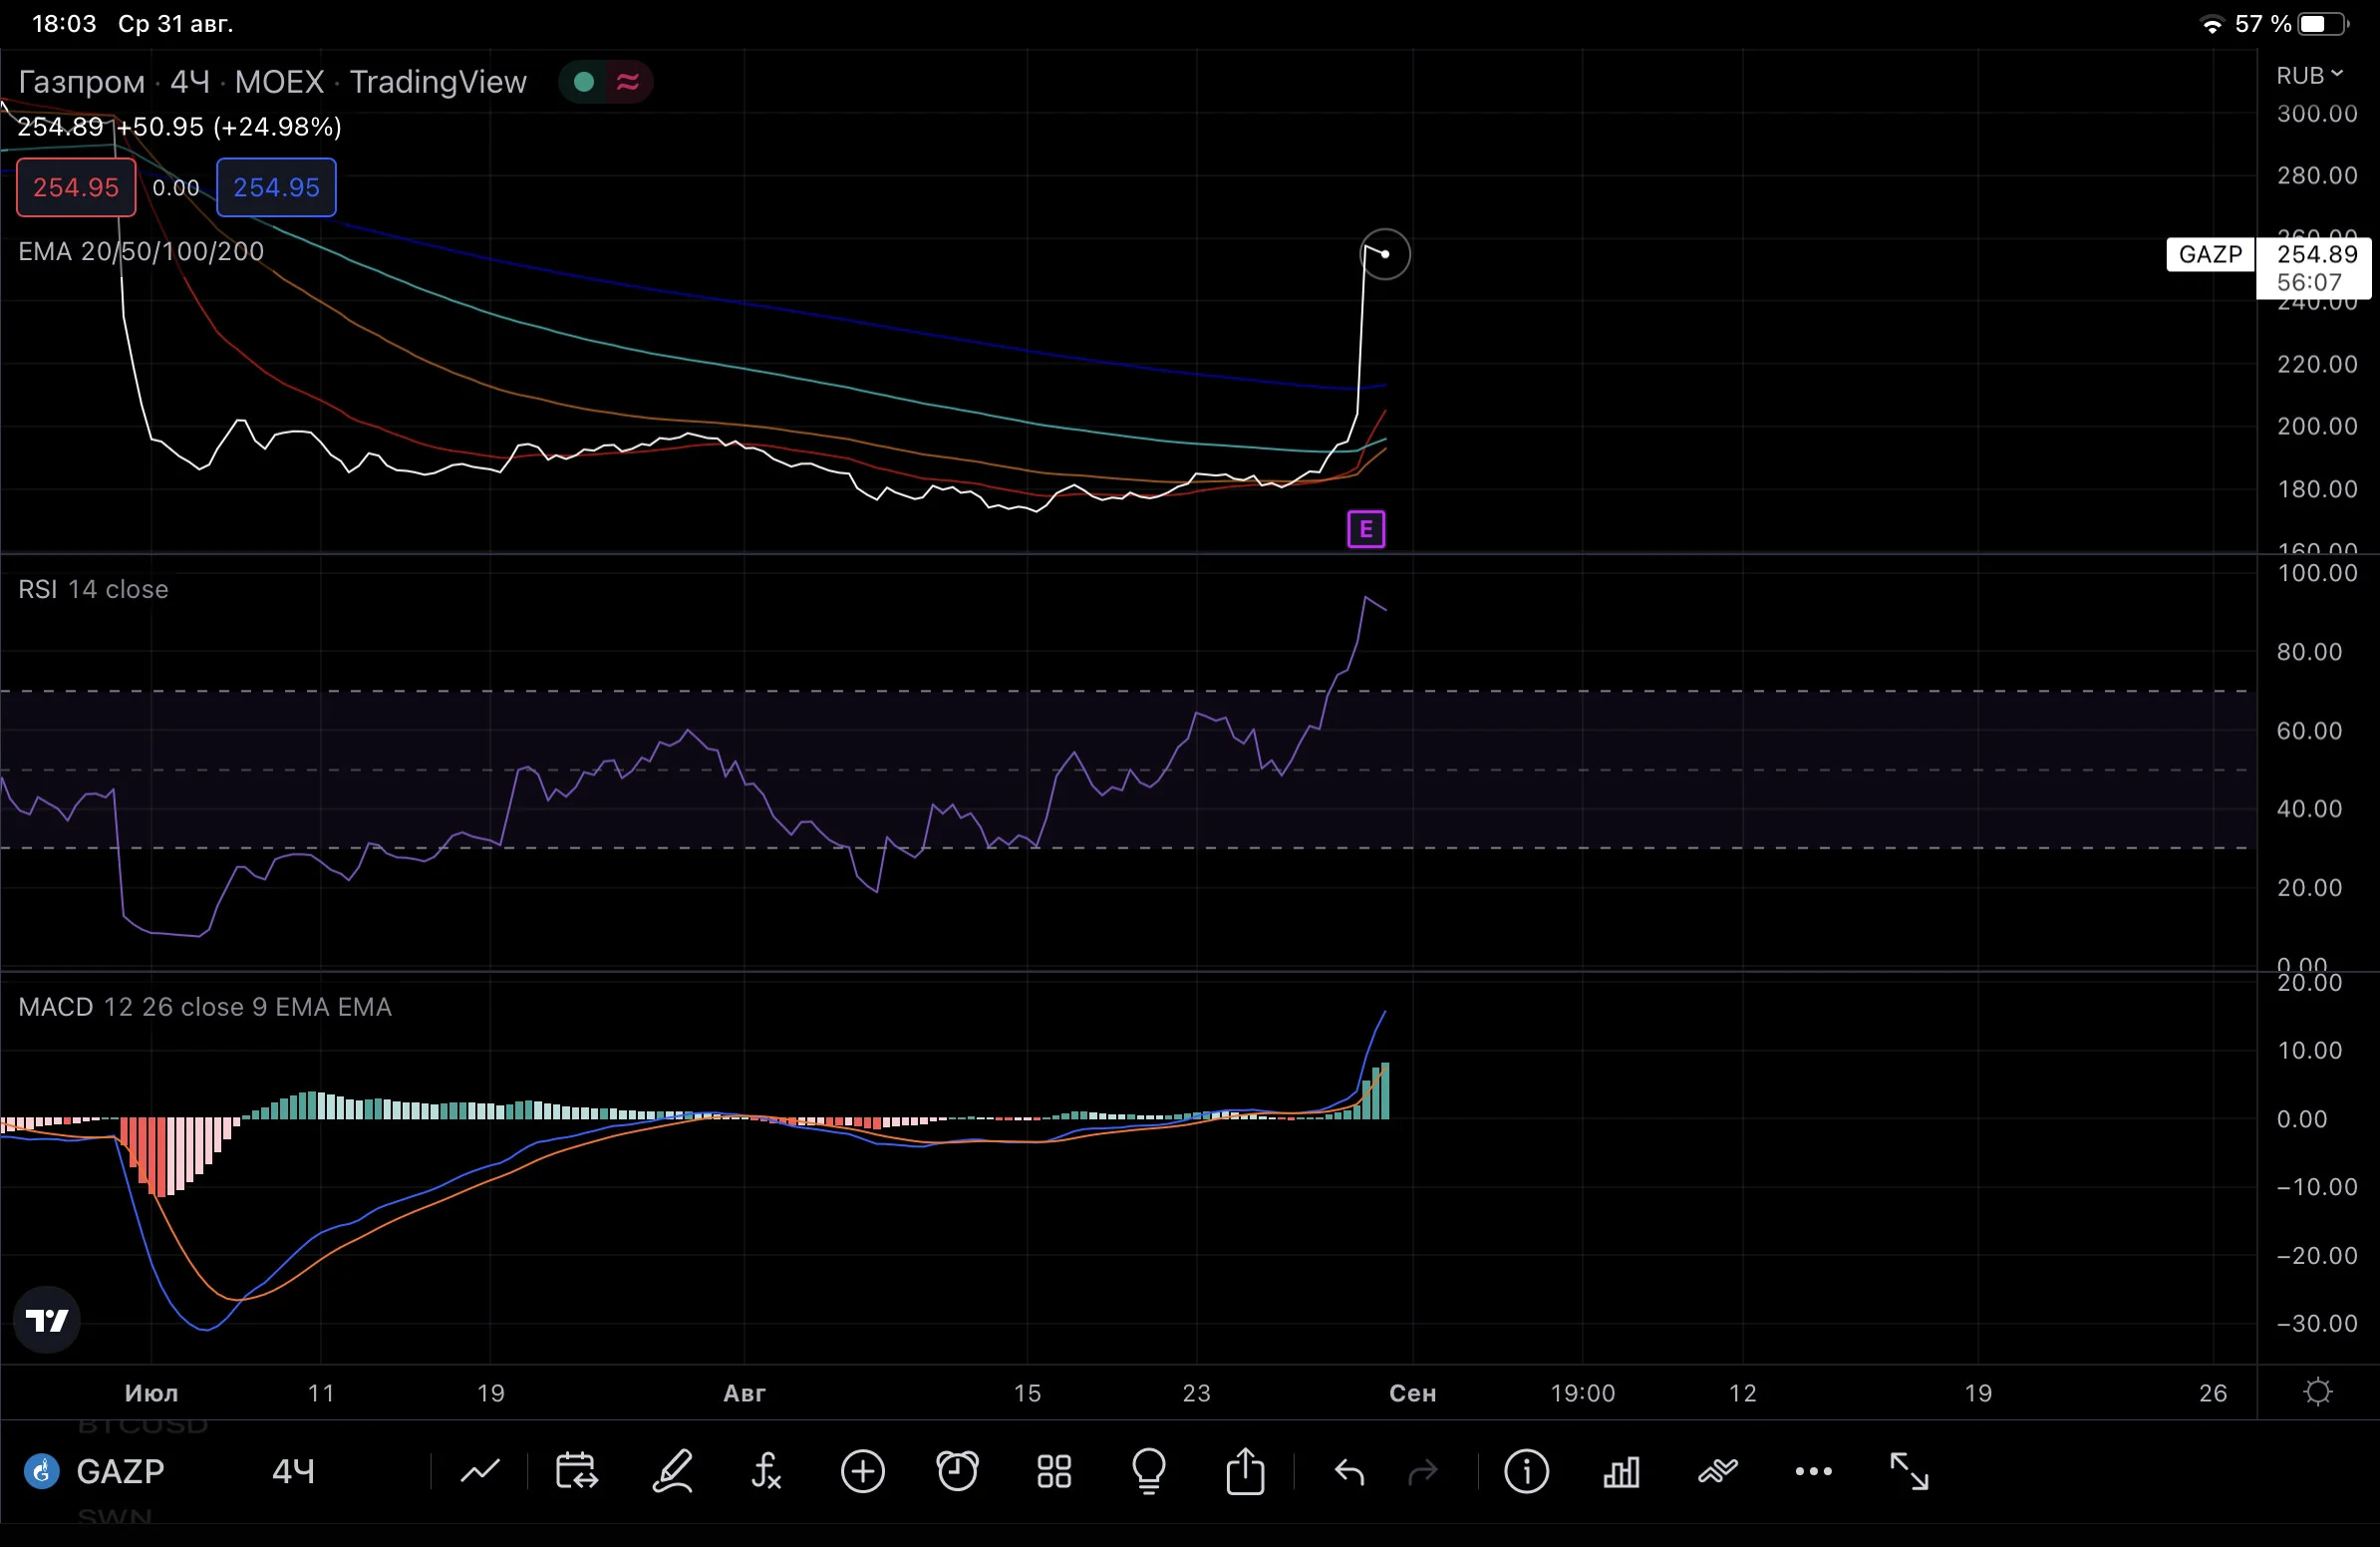Open the chart layout grid icon

point(1054,1471)
